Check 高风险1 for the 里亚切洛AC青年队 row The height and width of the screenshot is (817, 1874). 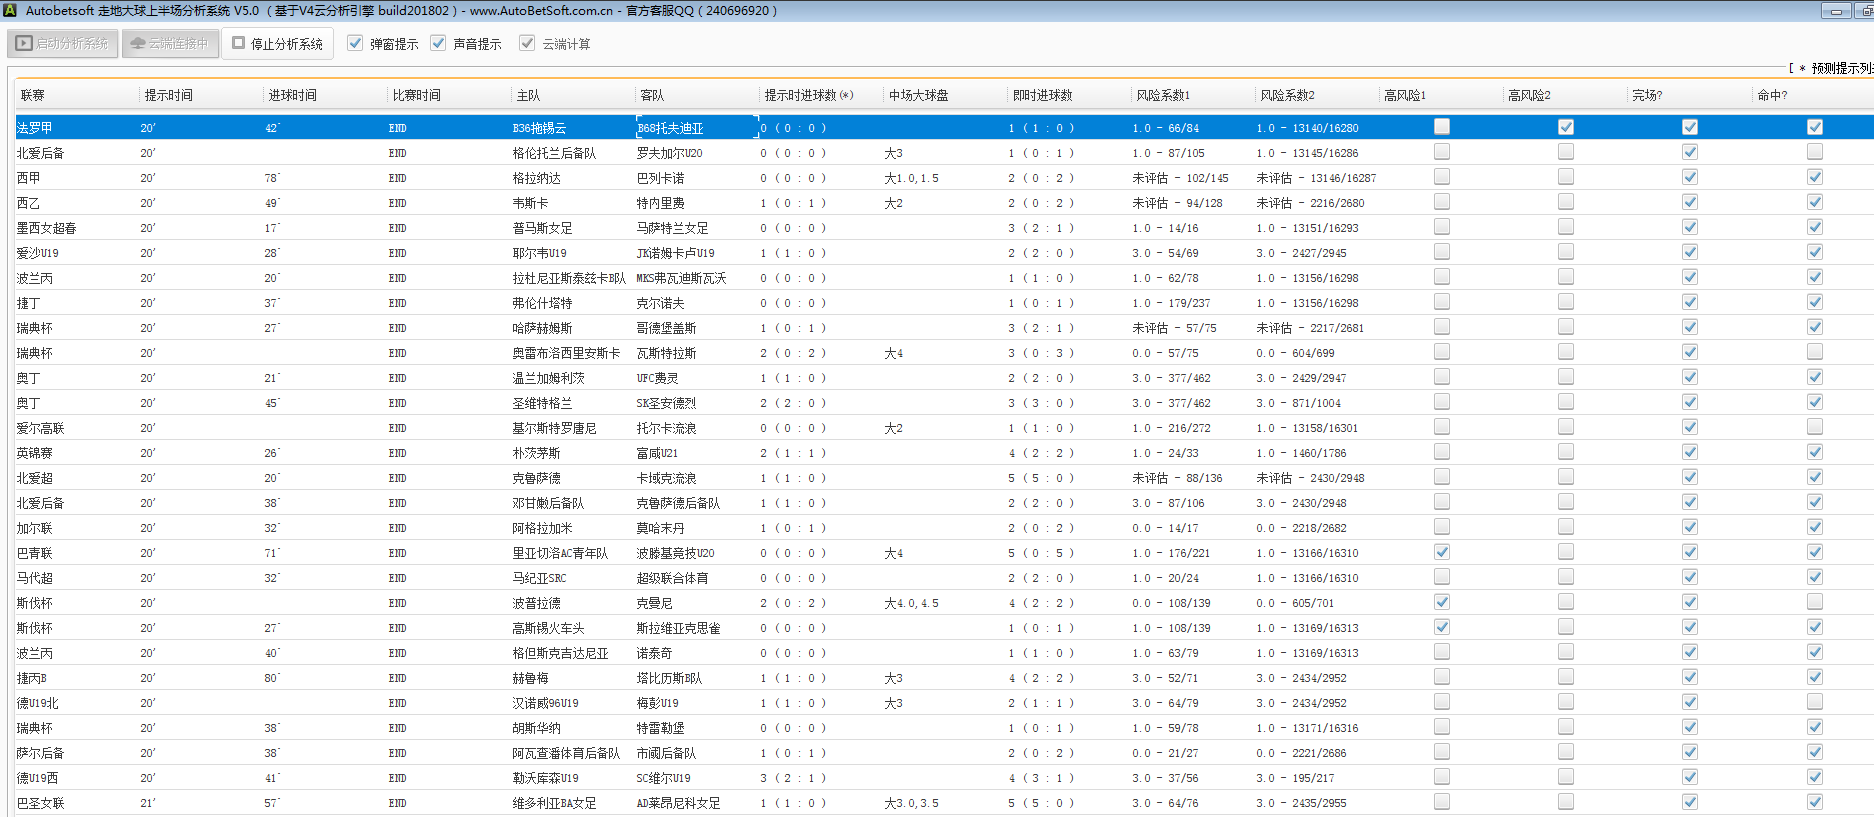click(1441, 552)
